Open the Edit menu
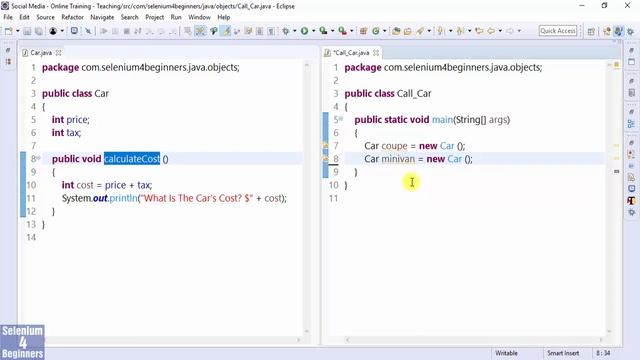 pyautogui.click(x=24, y=17)
